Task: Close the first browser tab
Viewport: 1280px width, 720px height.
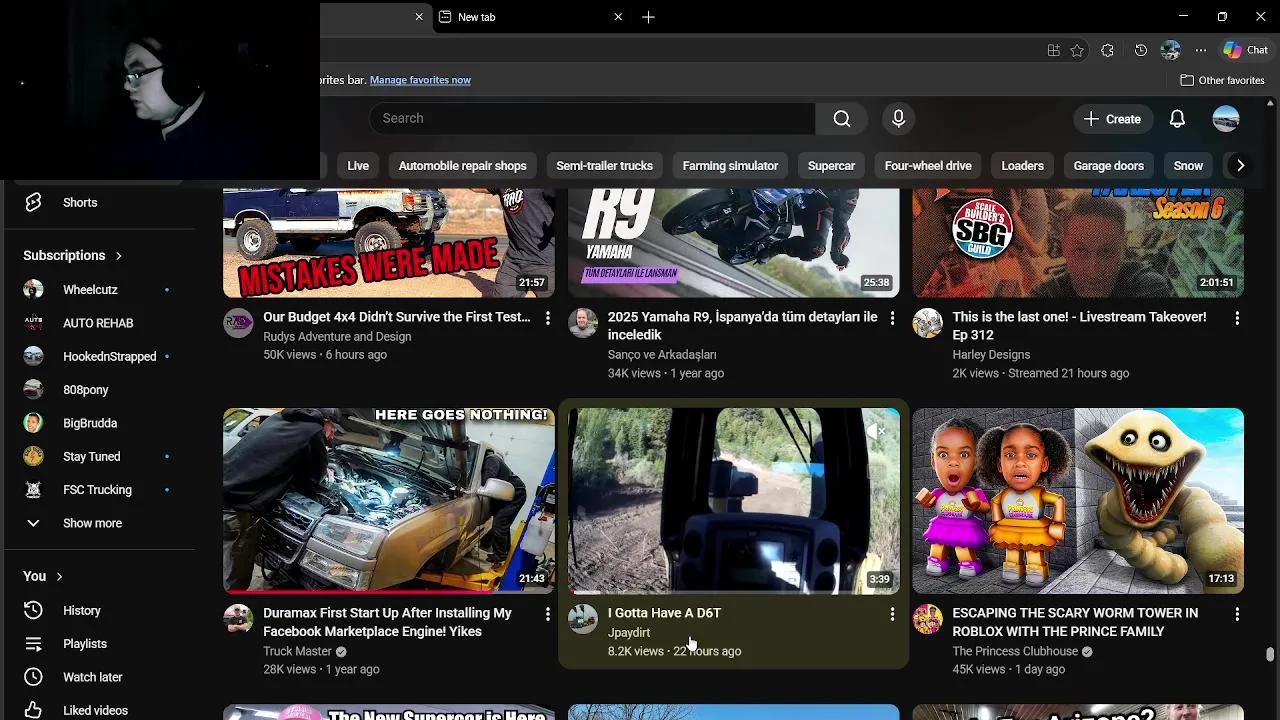Action: tap(419, 17)
